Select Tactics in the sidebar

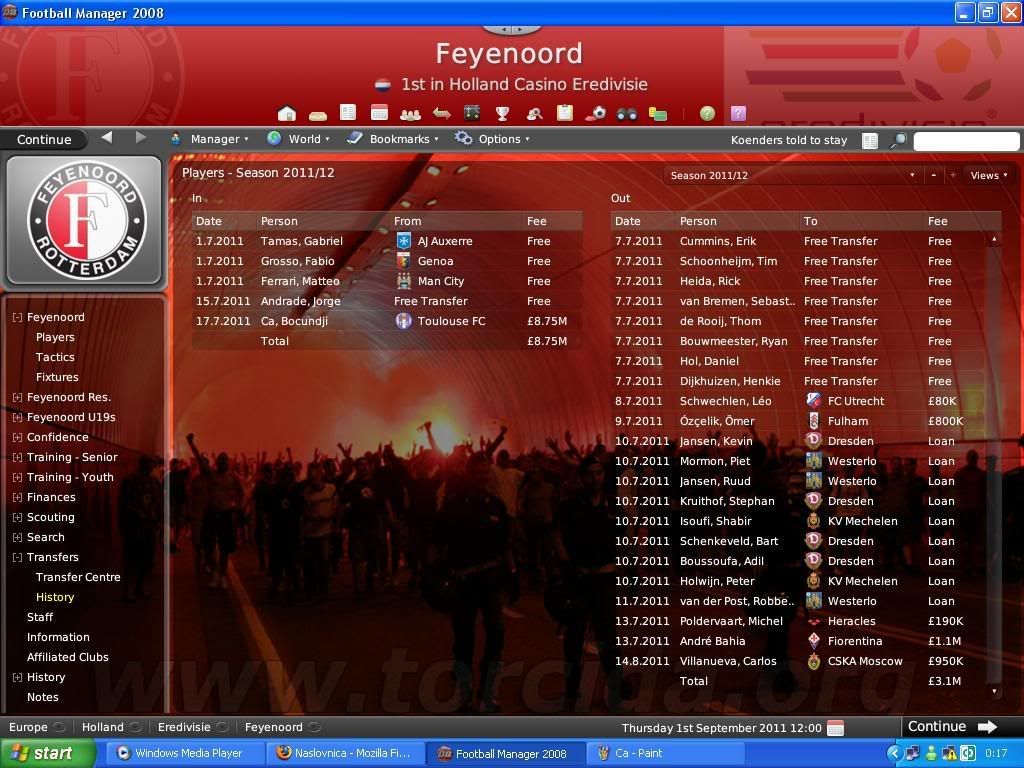point(55,357)
